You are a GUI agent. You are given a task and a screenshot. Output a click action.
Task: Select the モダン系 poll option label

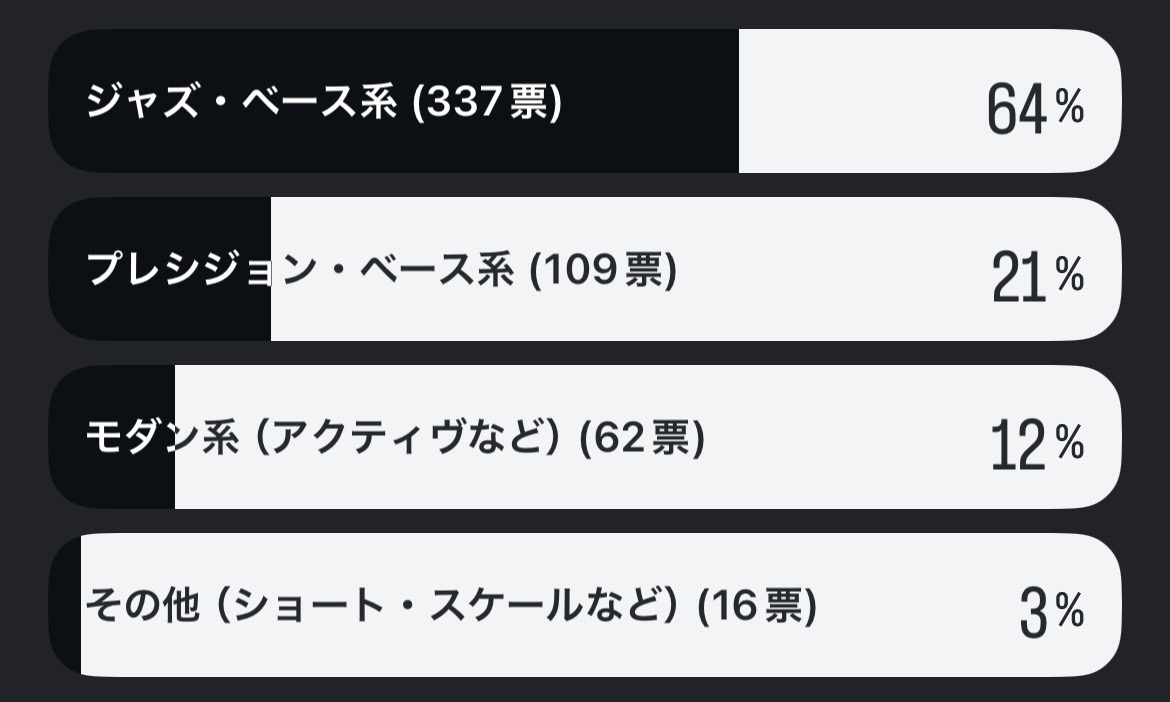click(160, 438)
